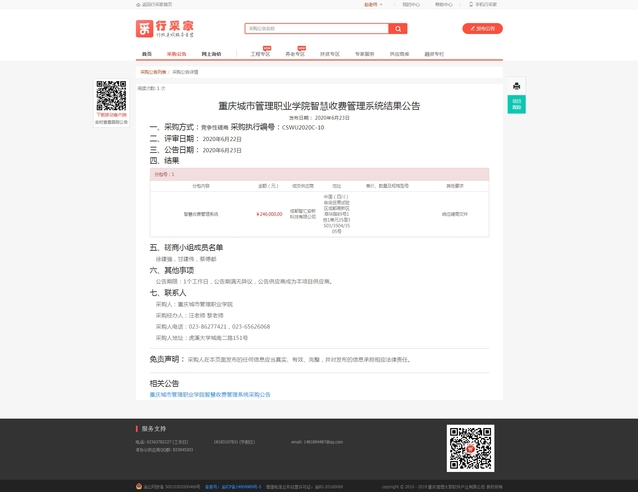638x492 pixels.
Task: Open the 采购公告 navigation tab
Action: point(176,54)
